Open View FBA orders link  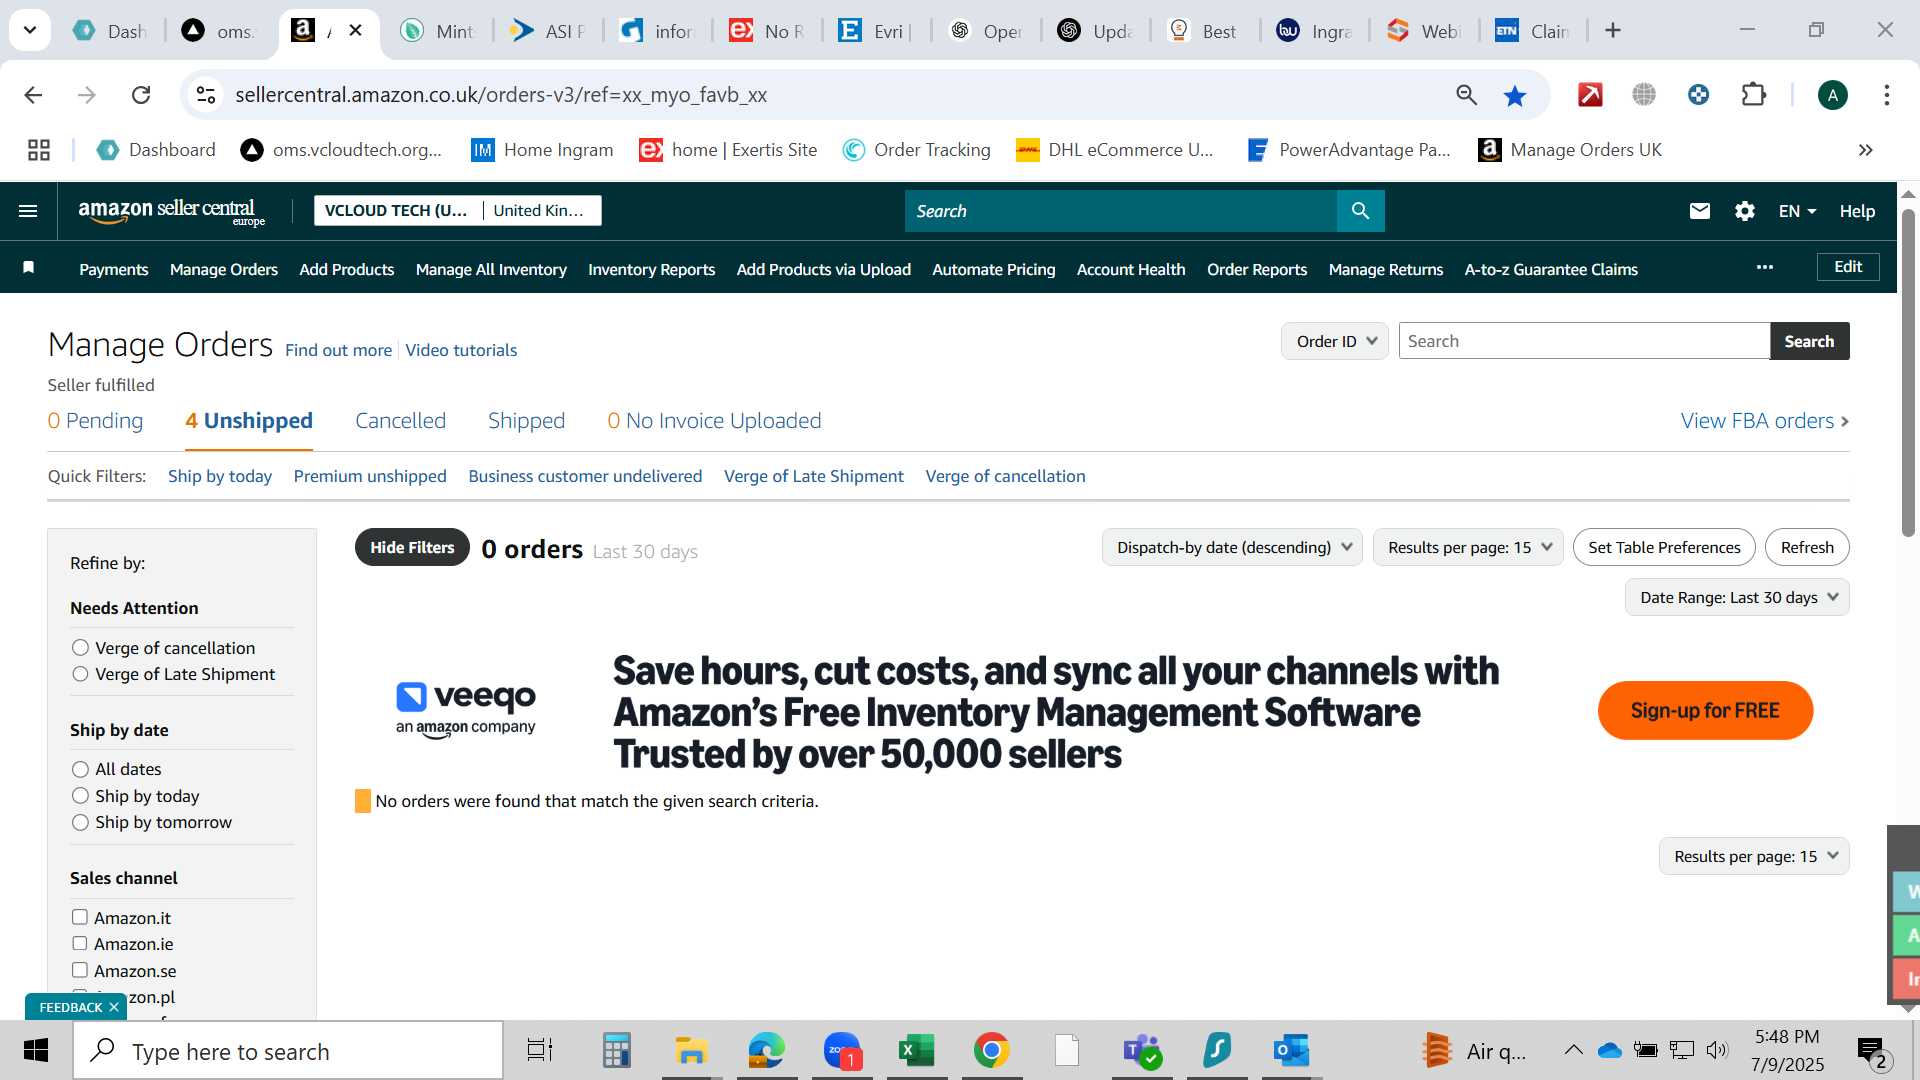point(1765,421)
